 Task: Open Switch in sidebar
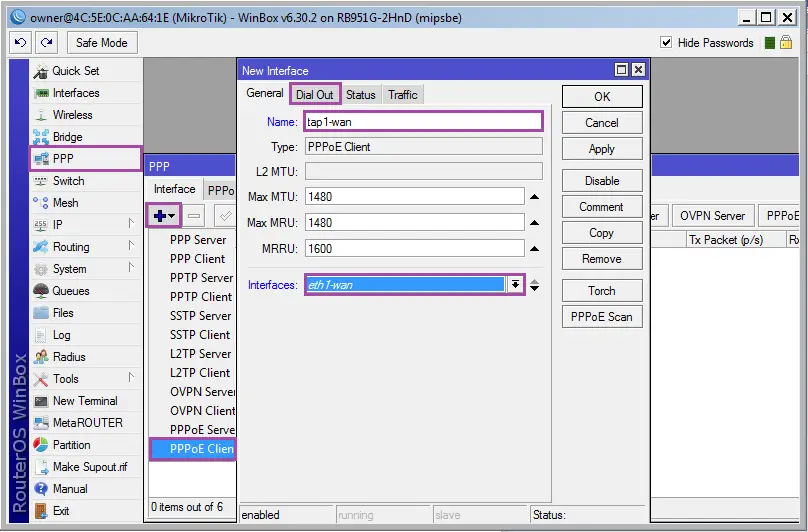click(x=85, y=181)
